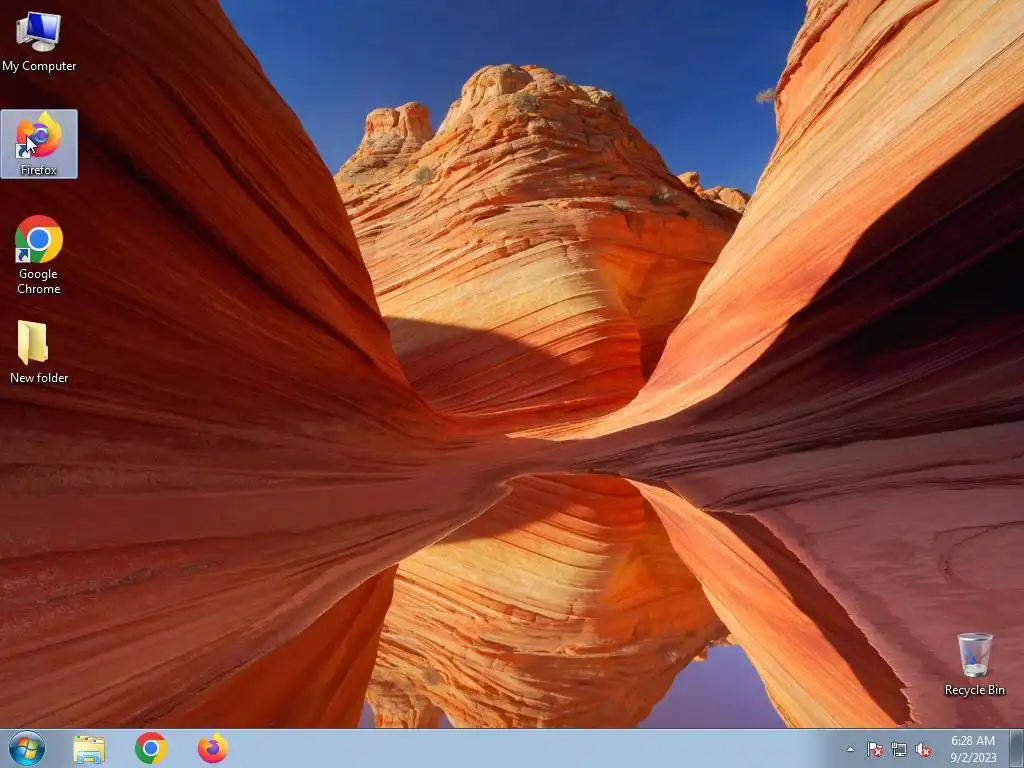Open Action Center flag icon
Image resolution: width=1024 pixels, height=768 pixels.
pyautogui.click(x=874, y=750)
